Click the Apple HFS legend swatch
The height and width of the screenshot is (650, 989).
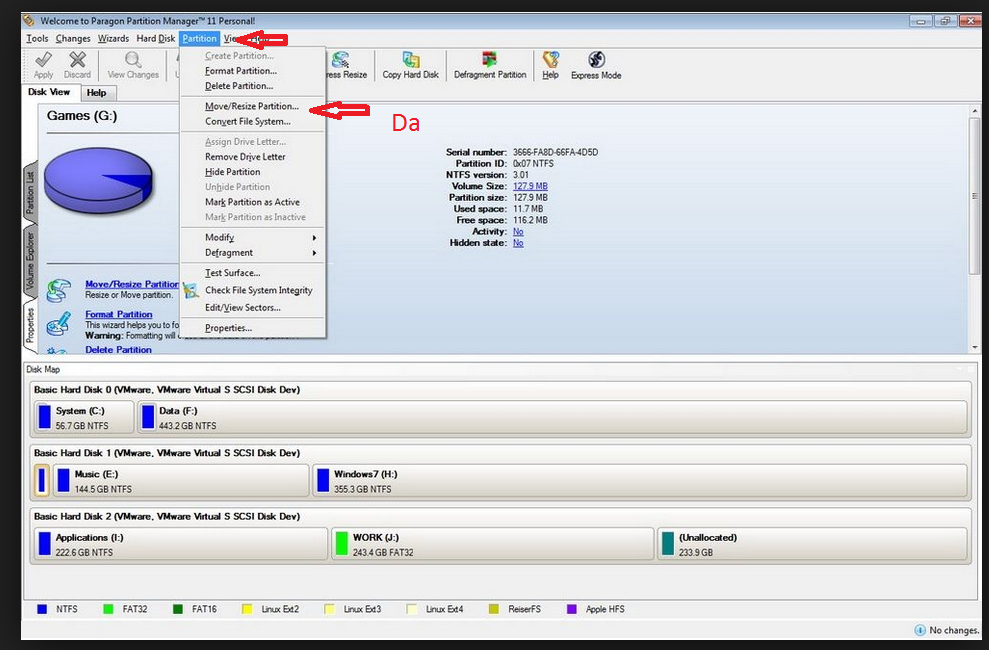(x=571, y=609)
